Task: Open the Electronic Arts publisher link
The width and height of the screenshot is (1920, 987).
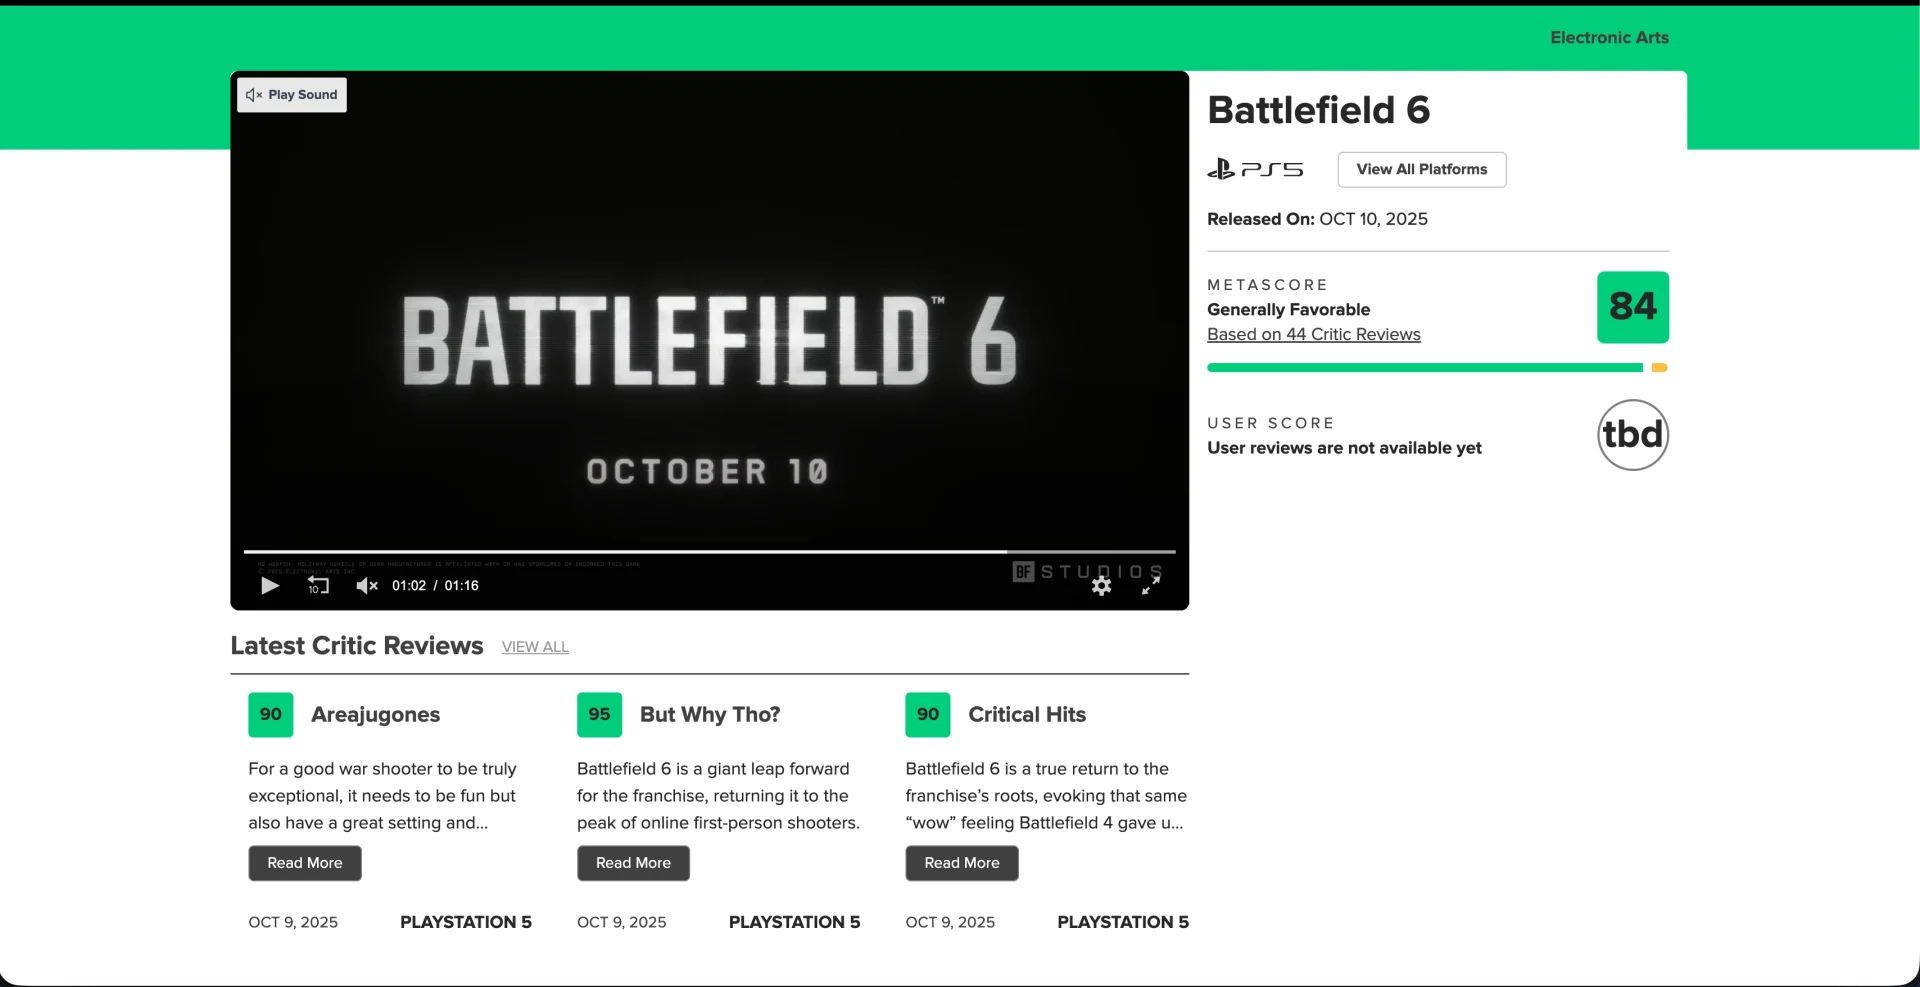Action: click(x=1609, y=38)
